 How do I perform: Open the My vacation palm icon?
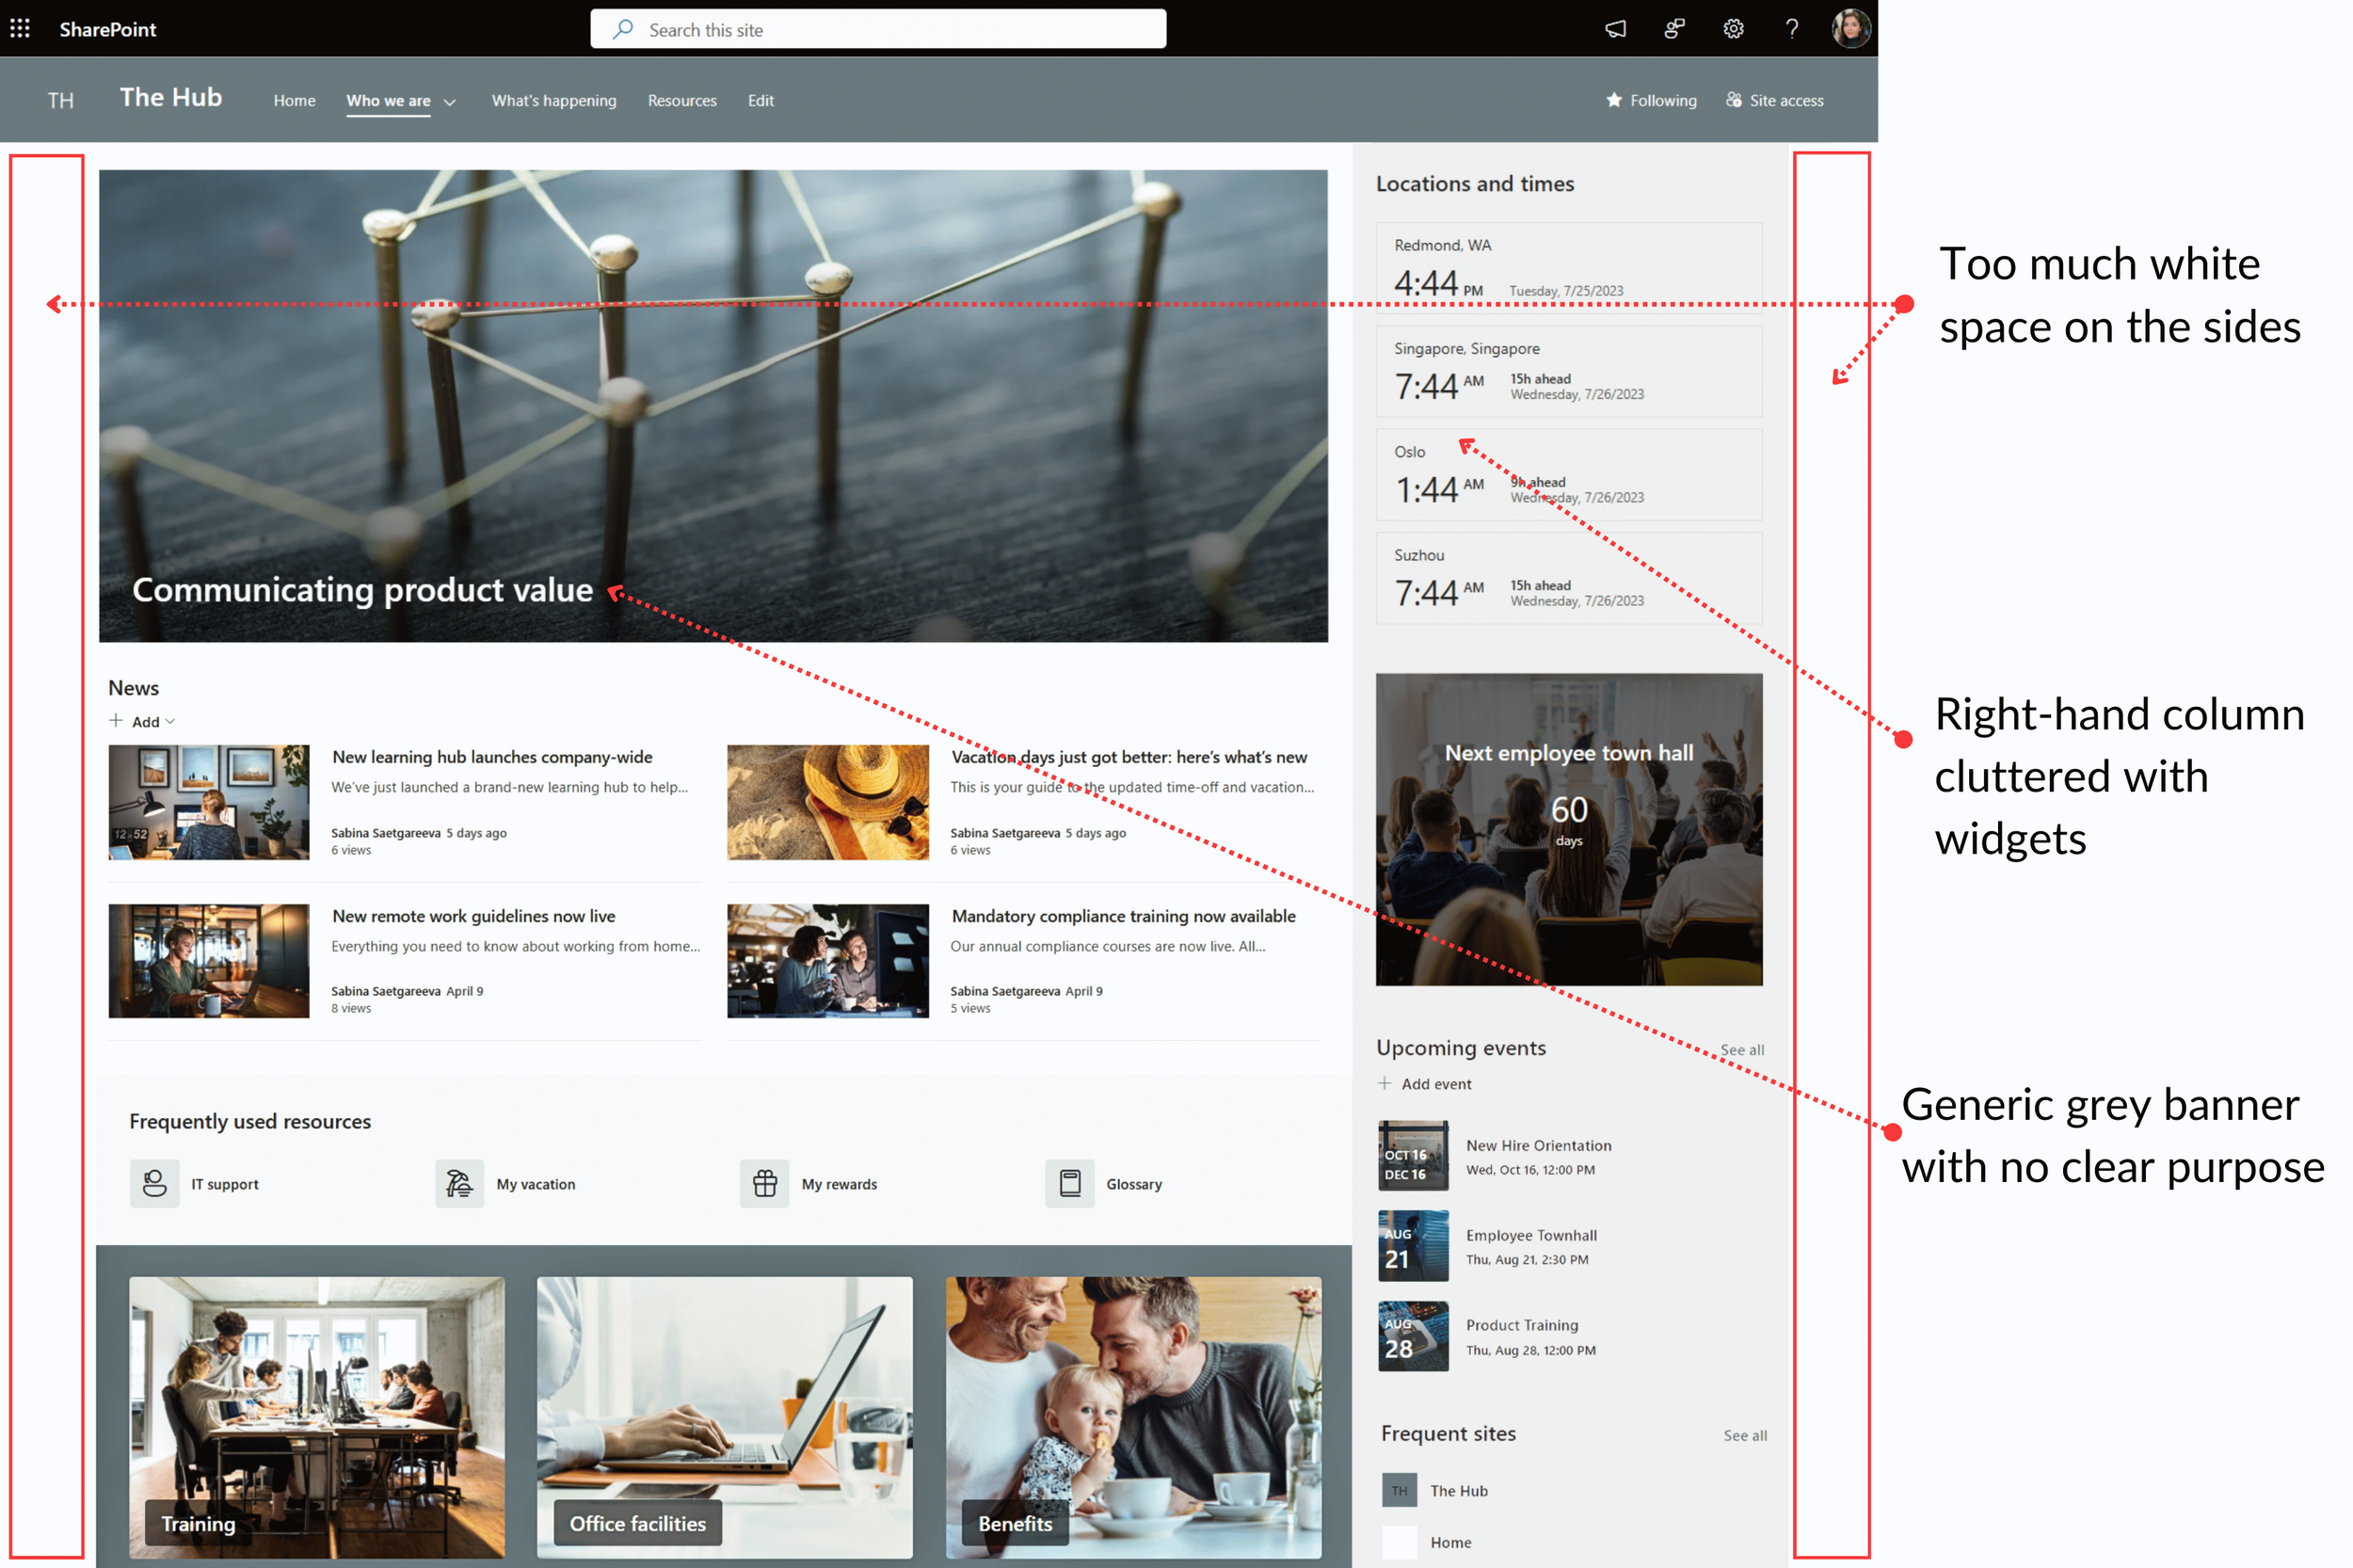tap(459, 1184)
